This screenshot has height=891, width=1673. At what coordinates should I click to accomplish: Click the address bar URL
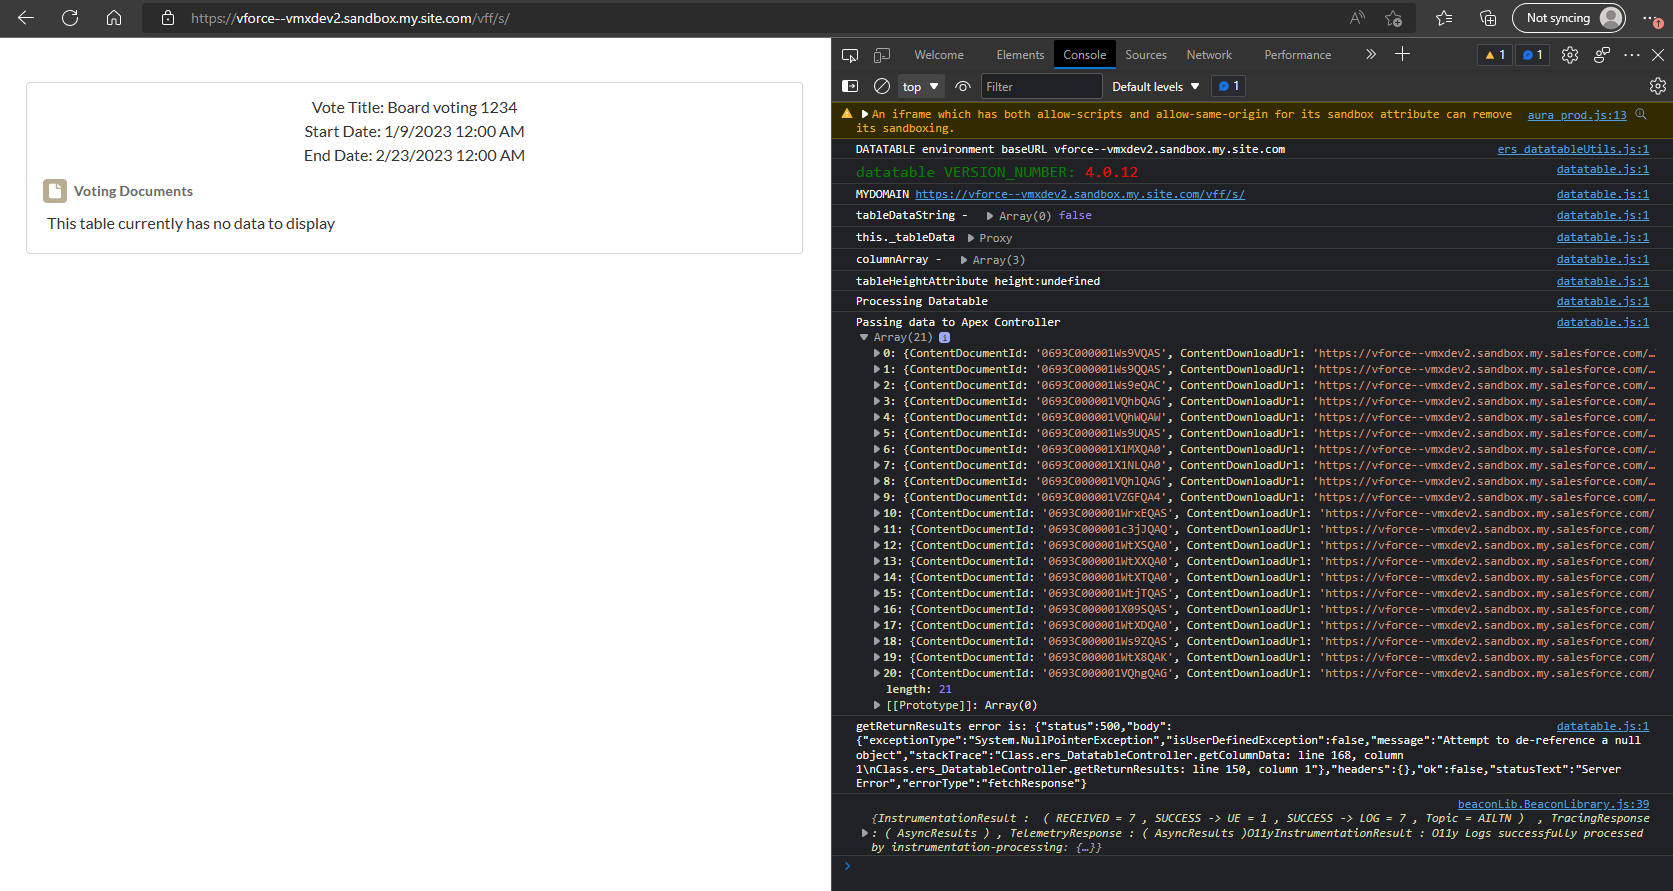pyautogui.click(x=350, y=18)
